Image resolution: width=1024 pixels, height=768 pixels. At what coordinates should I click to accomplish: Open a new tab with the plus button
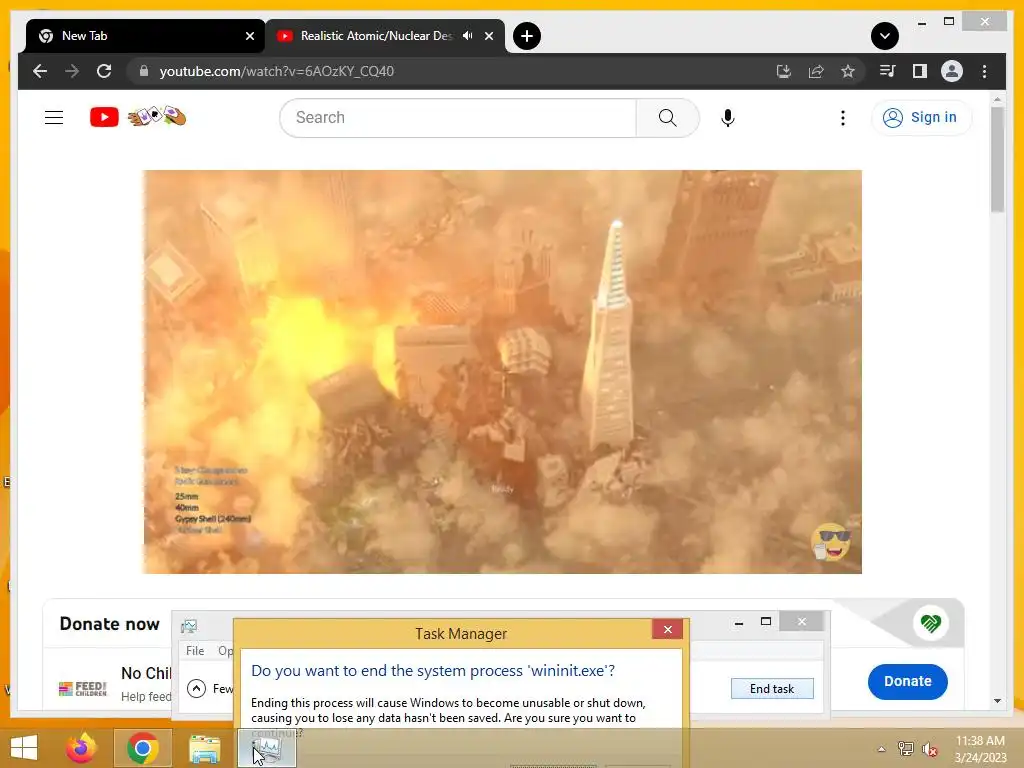click(526, 36)
